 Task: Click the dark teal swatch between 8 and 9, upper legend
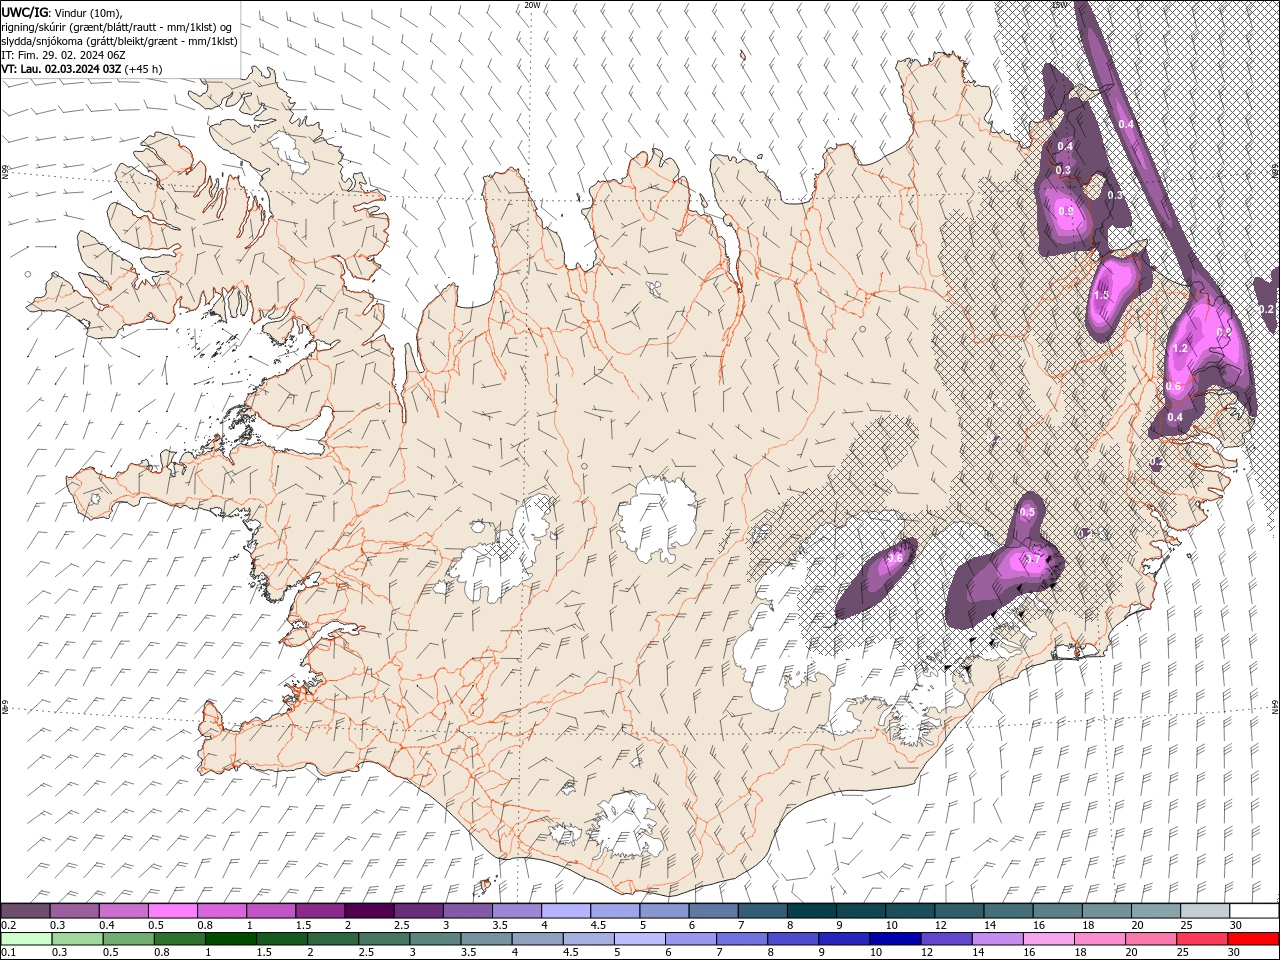(811, 911)
